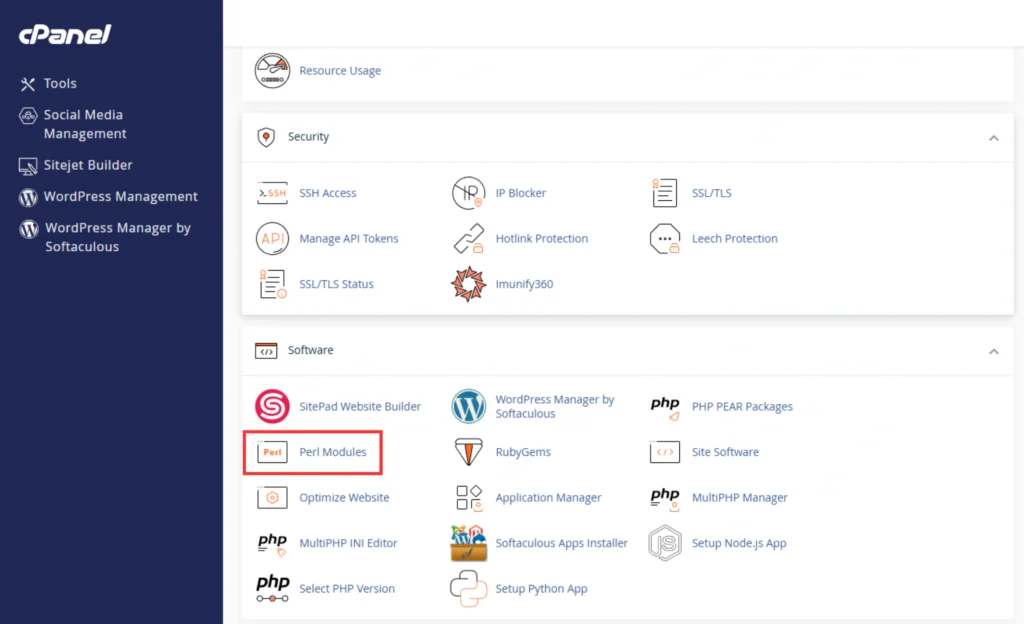Screen dimensions: 1024x624
Task: Open the Site Software link
Action: click(726, 452)
